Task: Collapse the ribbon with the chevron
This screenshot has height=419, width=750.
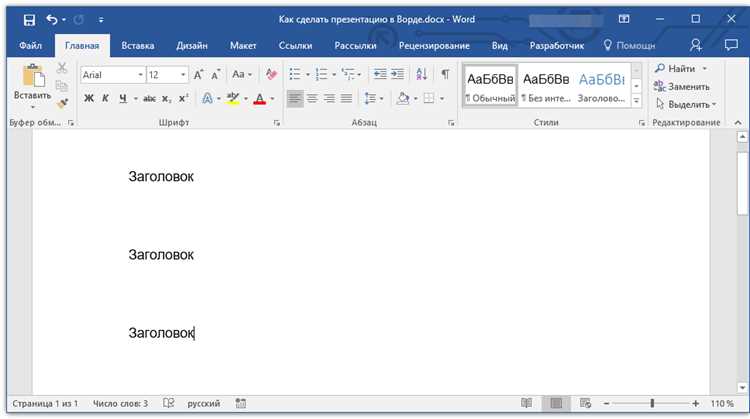Action: point(738,123)
